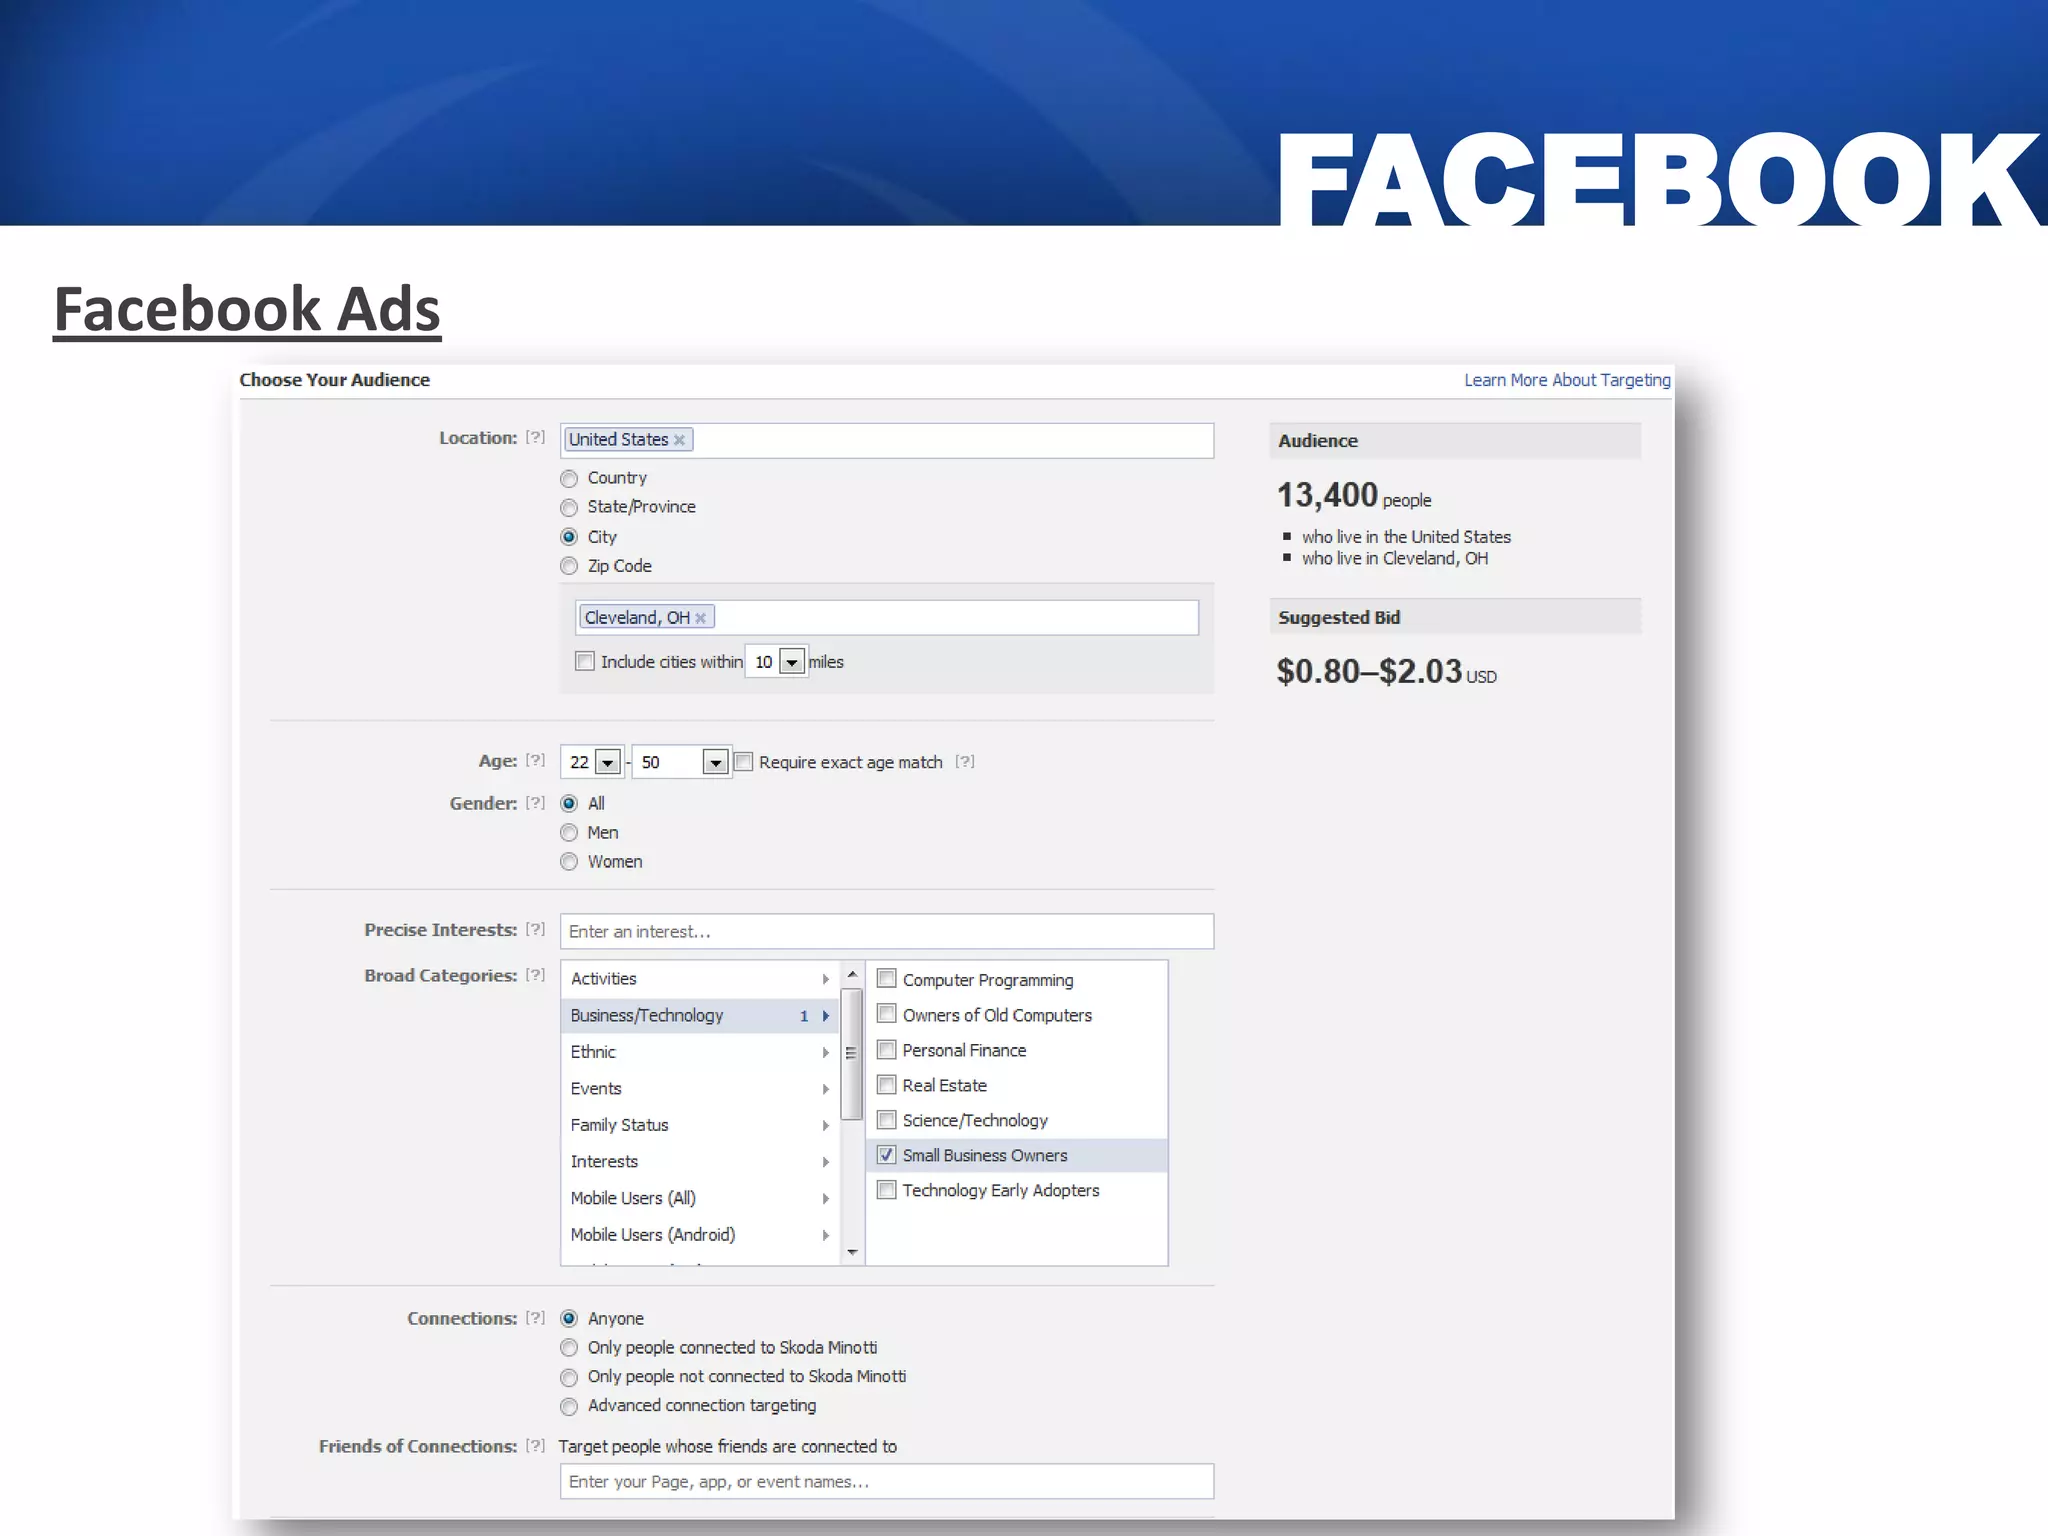
Task: Enable Include cities within miles checkbox
Action: click(x=585, y=661)
